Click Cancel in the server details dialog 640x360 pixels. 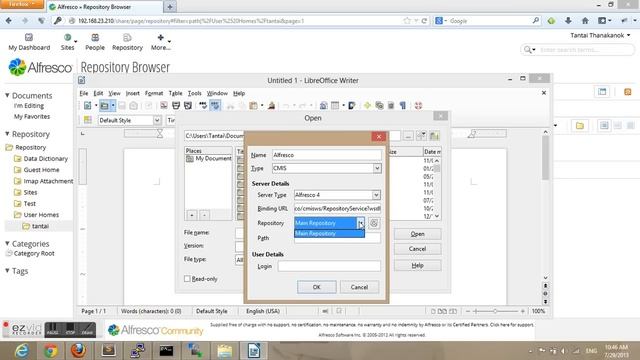tap(360, 287)
